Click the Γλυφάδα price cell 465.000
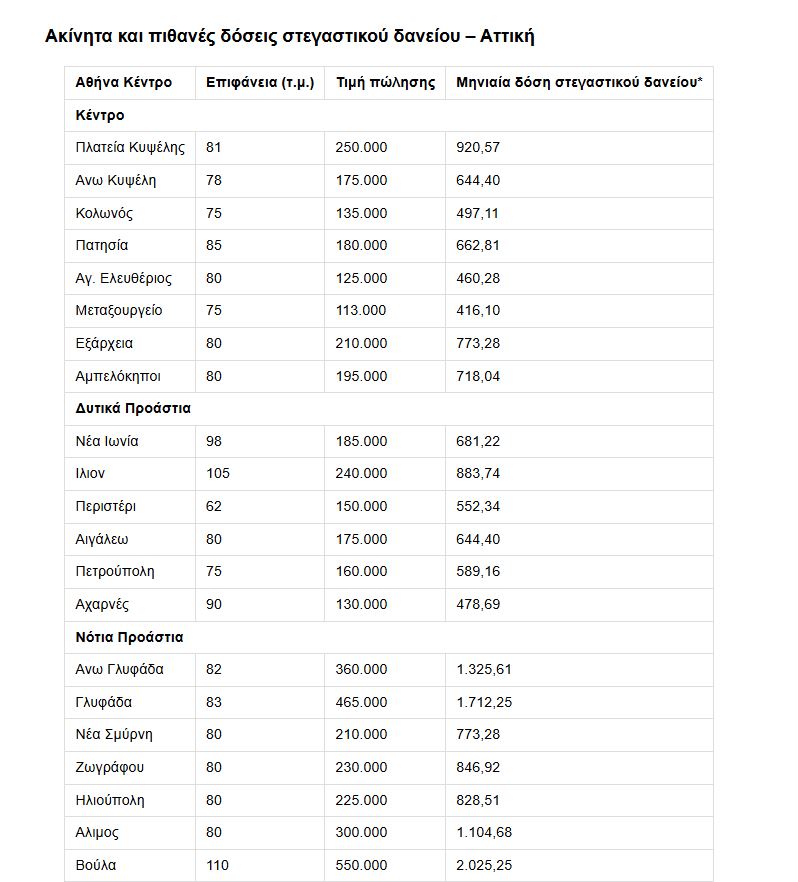 point(361,702)
